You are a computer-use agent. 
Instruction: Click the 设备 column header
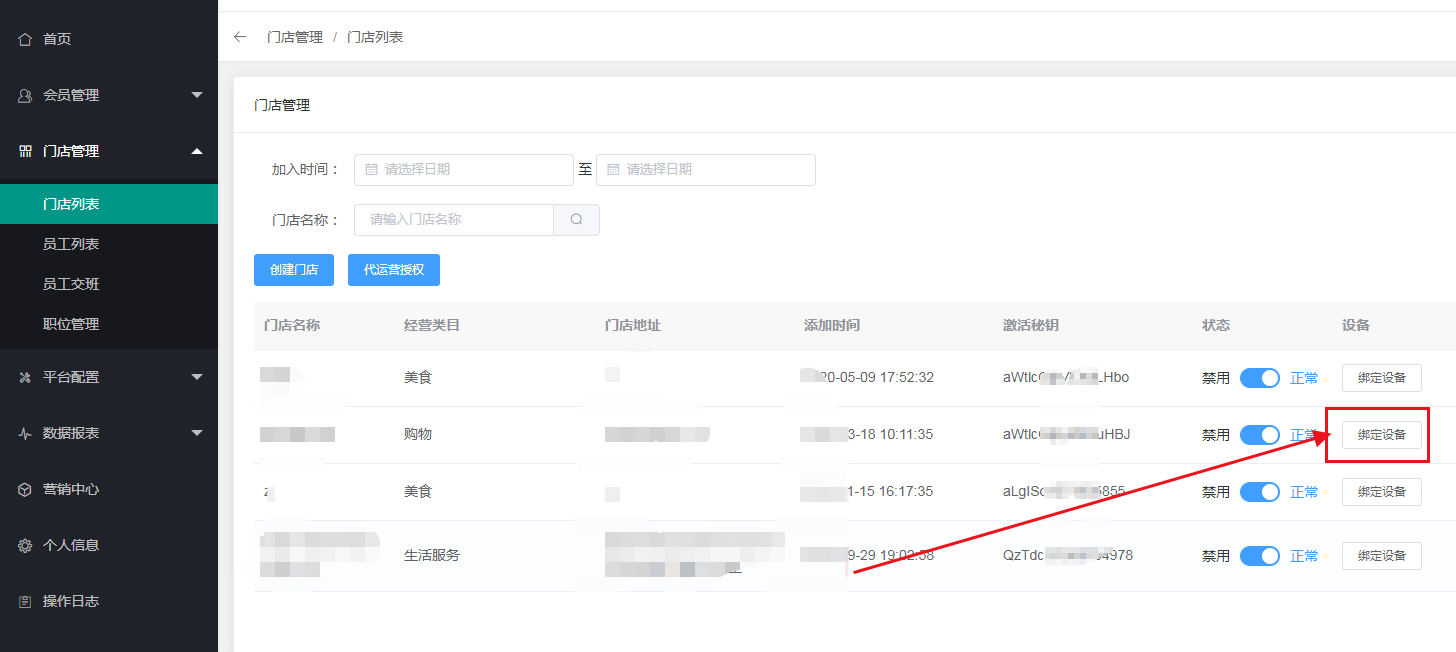coord(1356,326)
